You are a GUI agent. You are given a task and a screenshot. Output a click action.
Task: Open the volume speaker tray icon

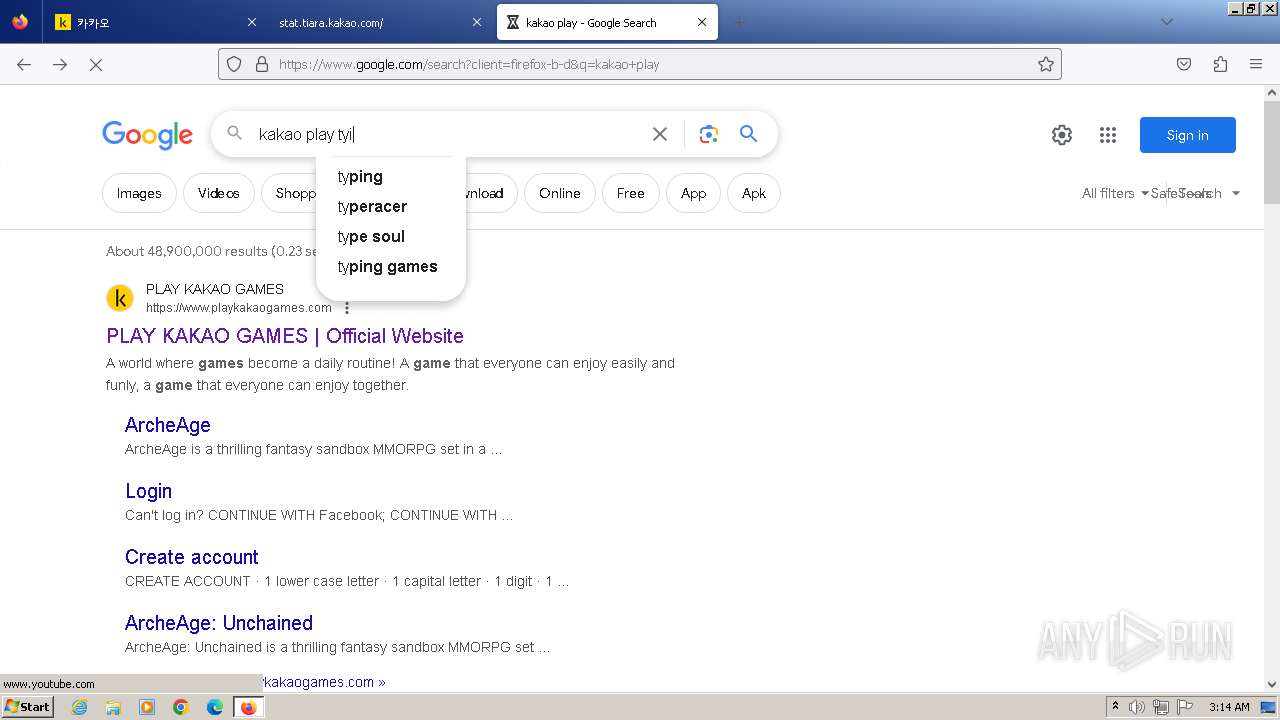[1137, 707]
